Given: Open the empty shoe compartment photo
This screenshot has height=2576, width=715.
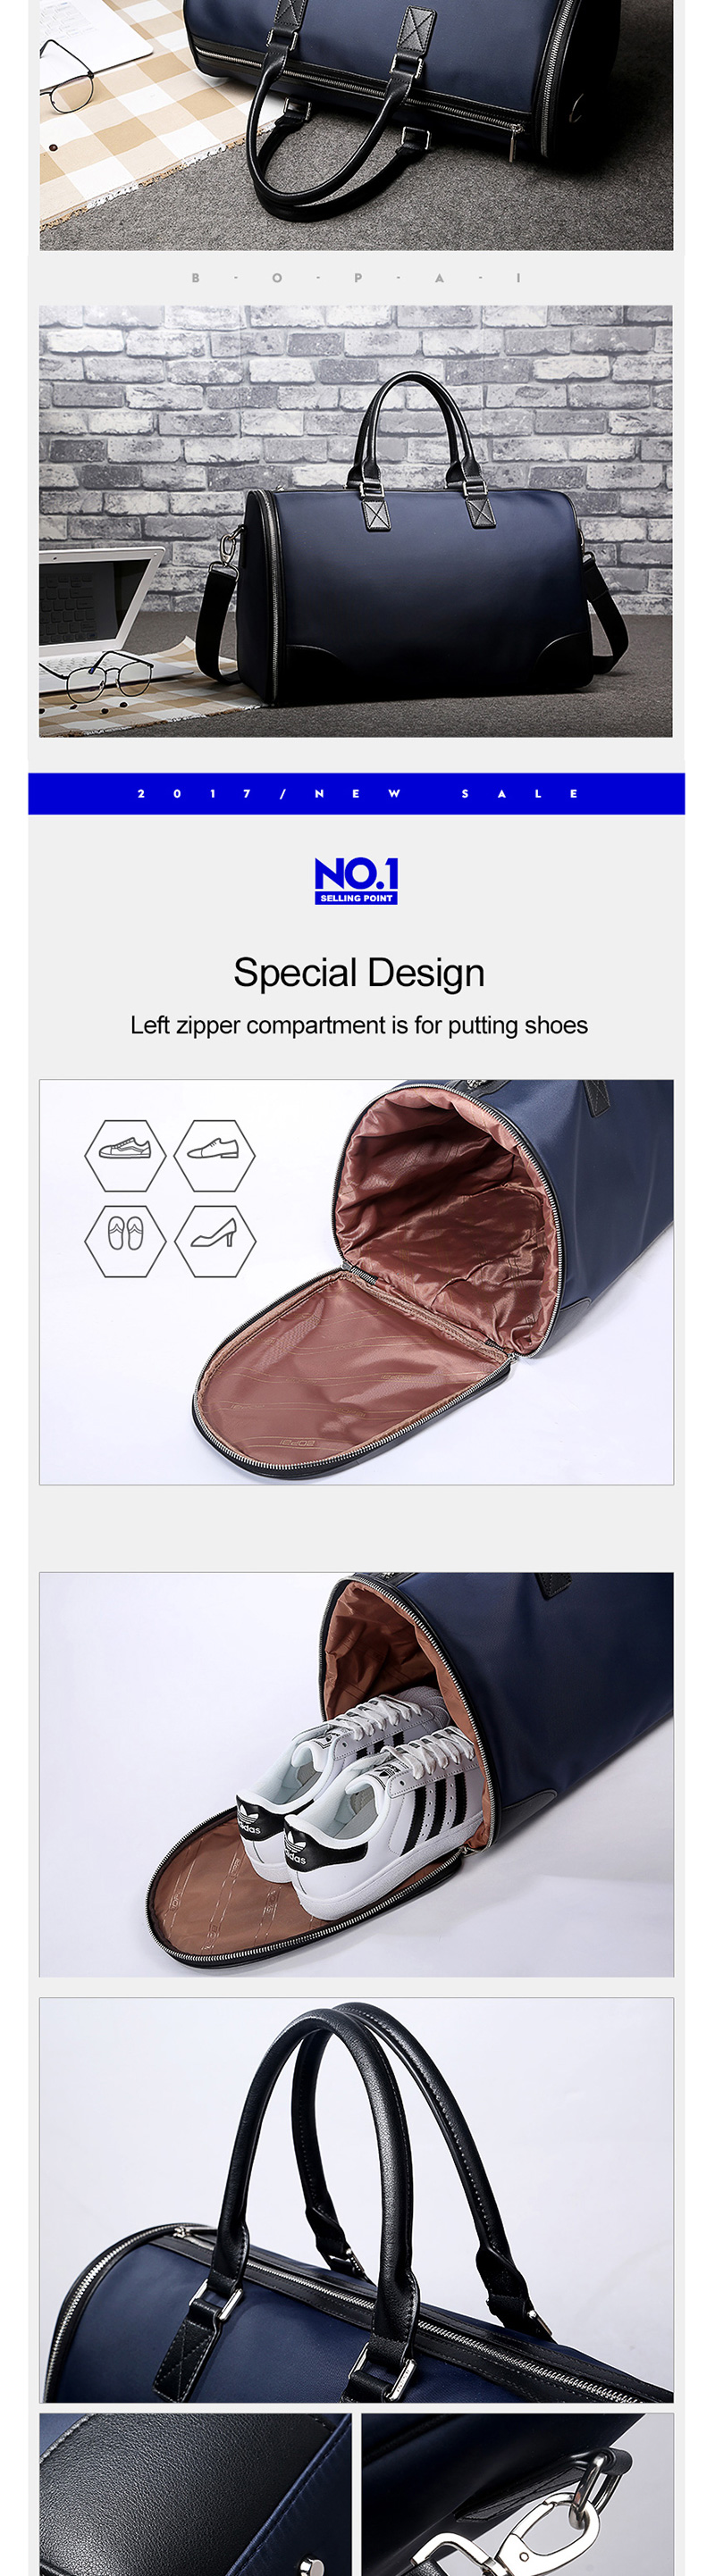Looking at the screenshot, I should pos(356,1282).
